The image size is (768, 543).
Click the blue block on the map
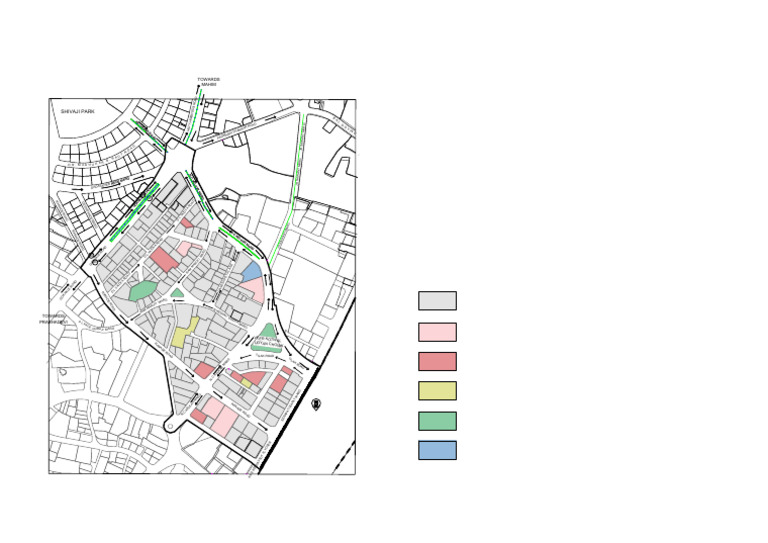pos(252,271)
